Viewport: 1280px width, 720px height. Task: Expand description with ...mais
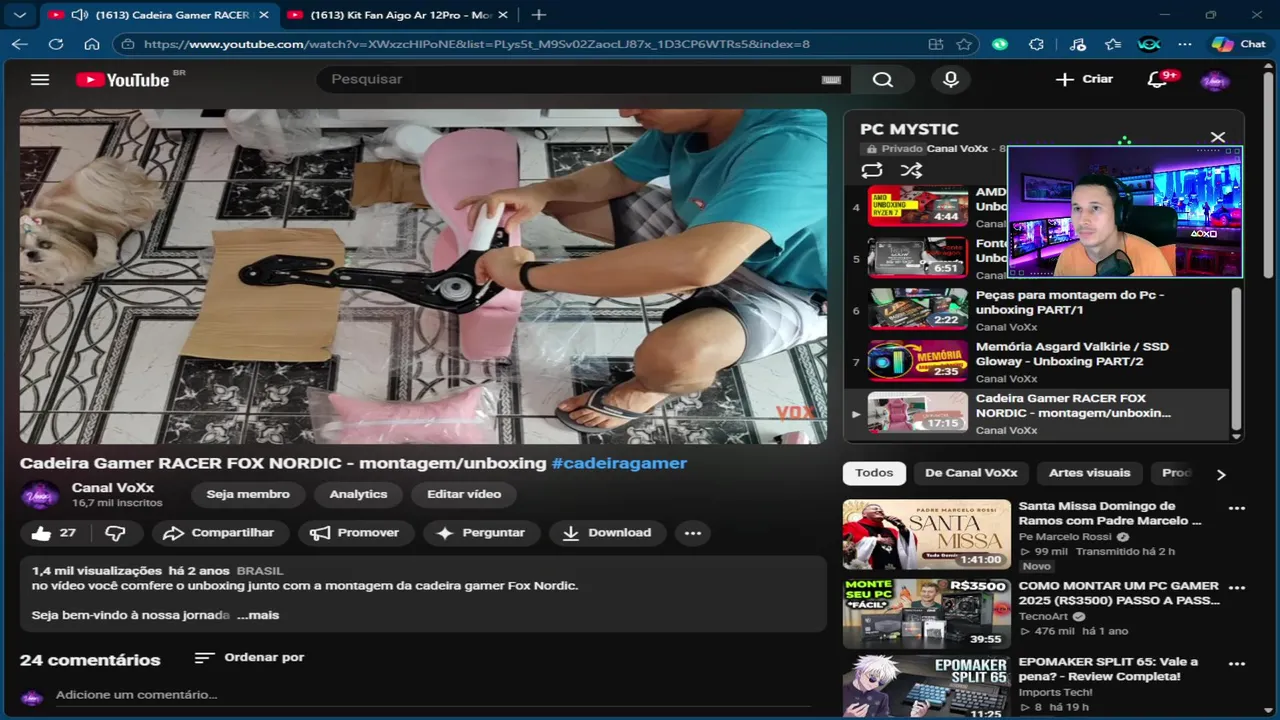tap(258, 615)
